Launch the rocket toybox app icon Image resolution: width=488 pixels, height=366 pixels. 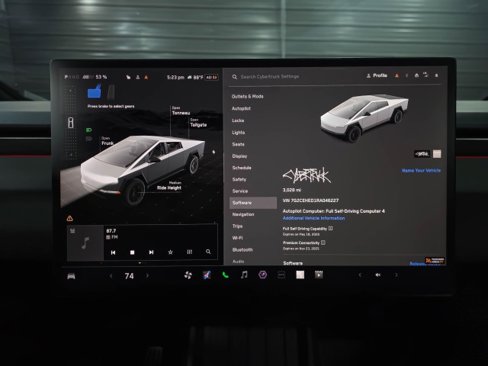(207, 275)
